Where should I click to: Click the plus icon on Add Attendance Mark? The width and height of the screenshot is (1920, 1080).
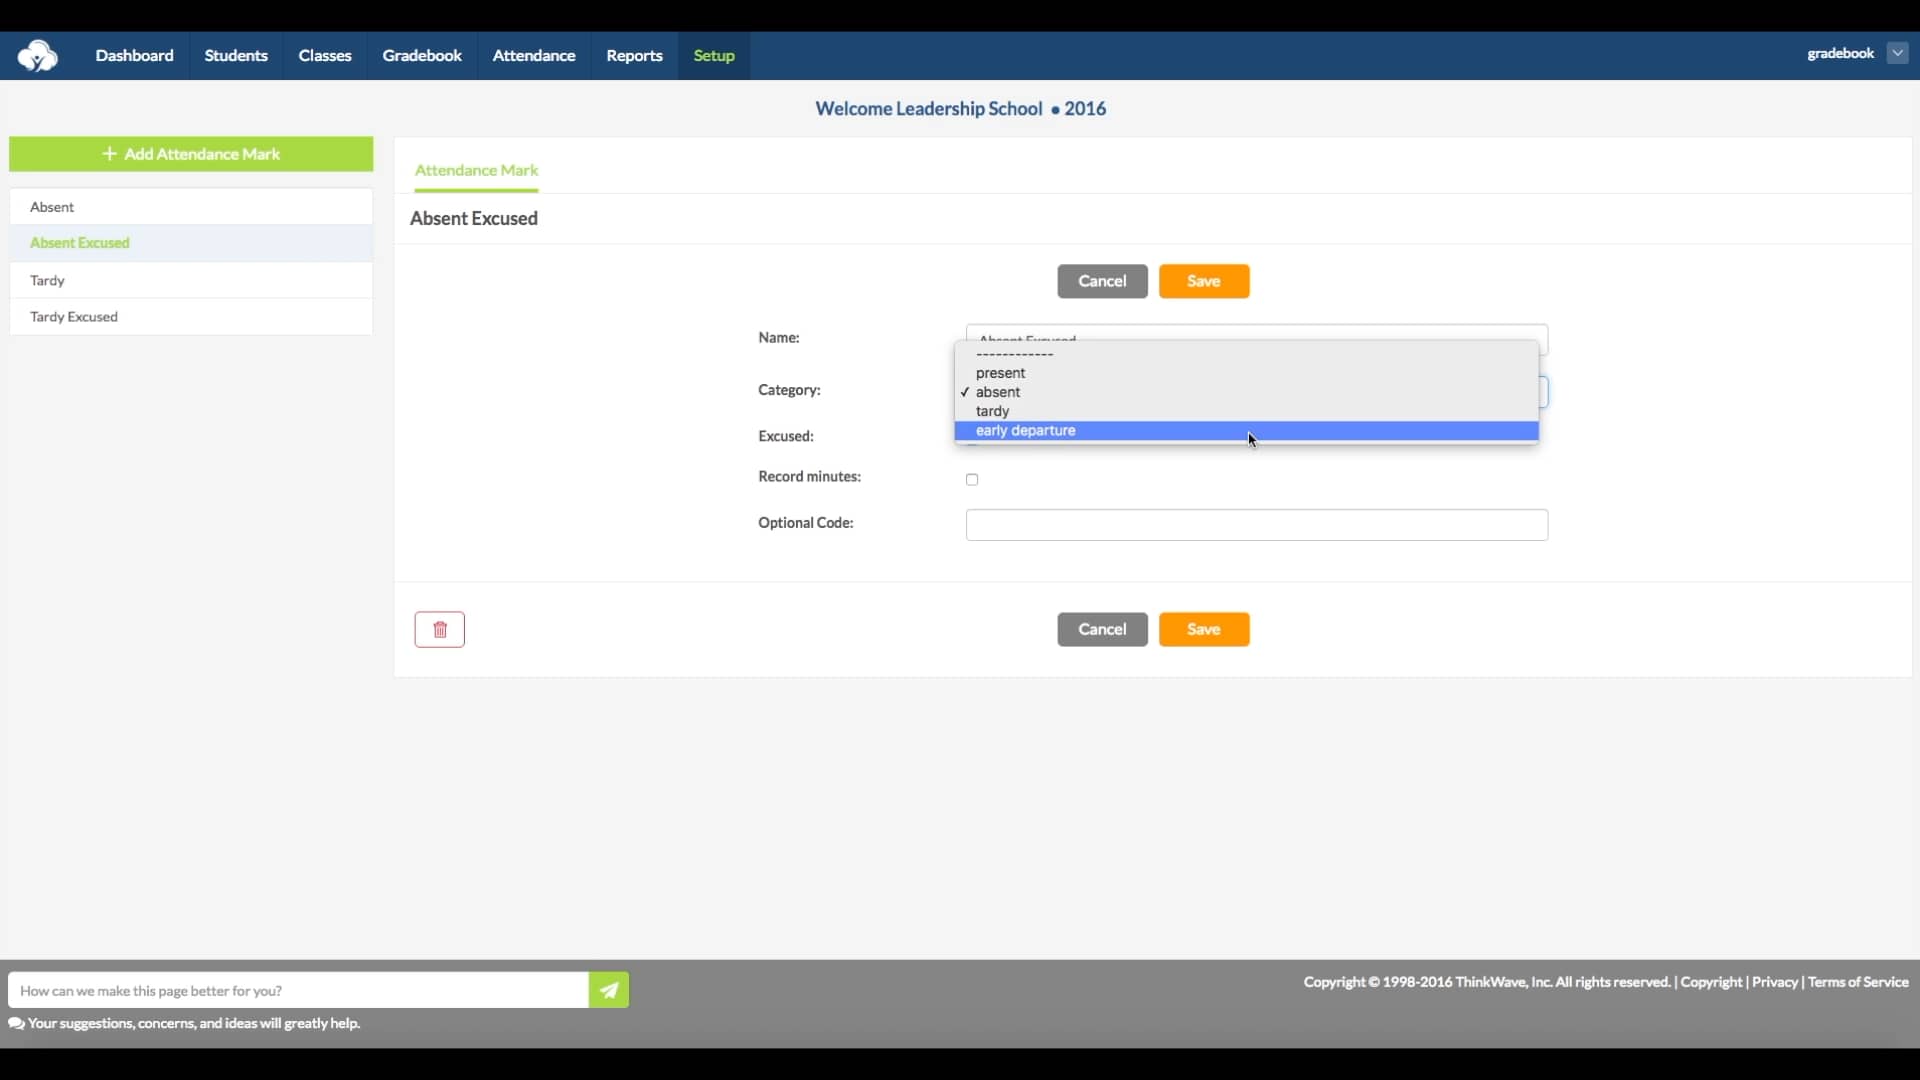(110, 153)
